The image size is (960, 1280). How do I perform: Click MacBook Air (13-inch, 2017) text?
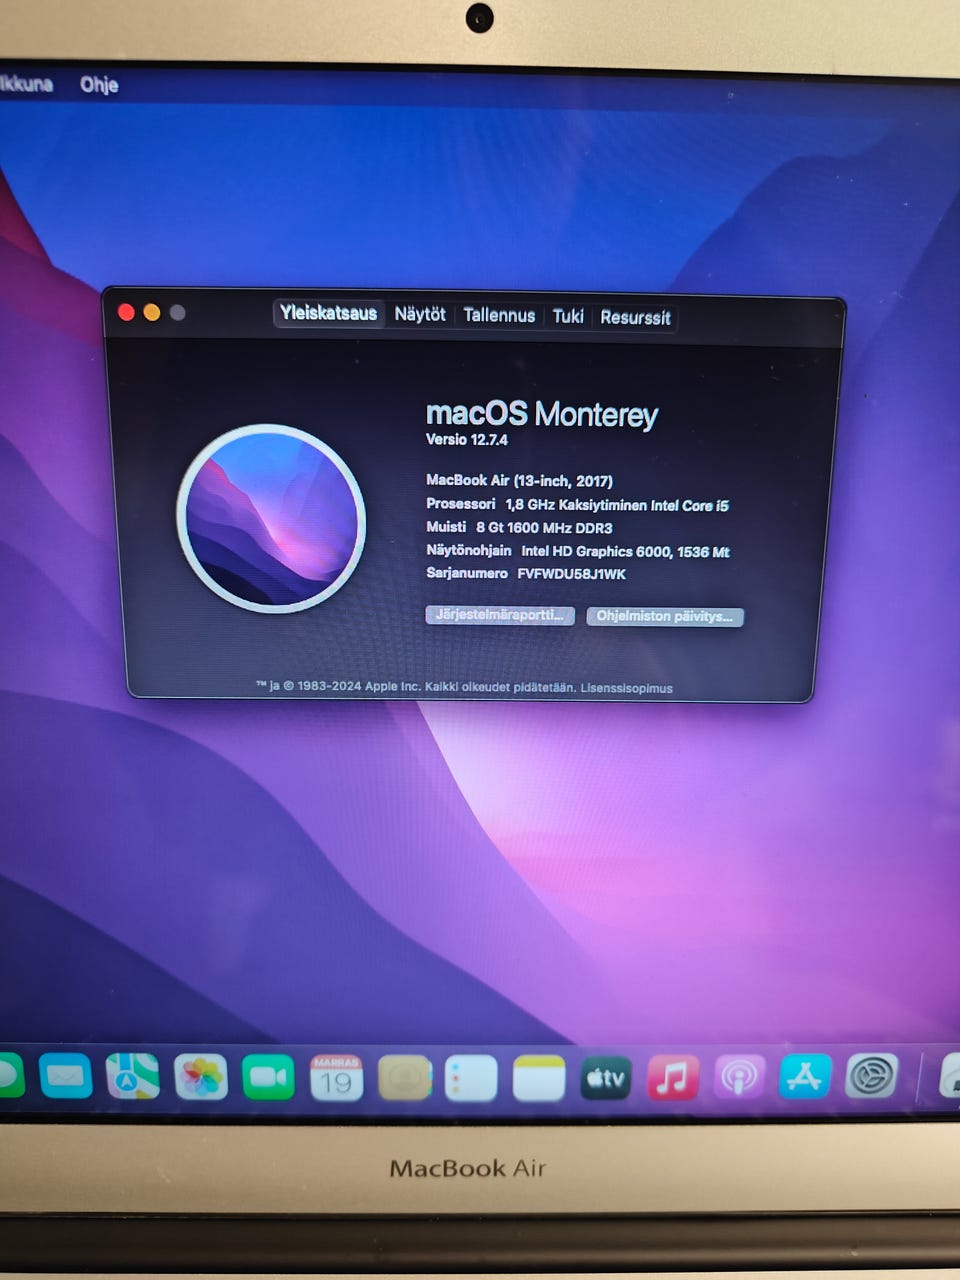[x=520, y=481]
